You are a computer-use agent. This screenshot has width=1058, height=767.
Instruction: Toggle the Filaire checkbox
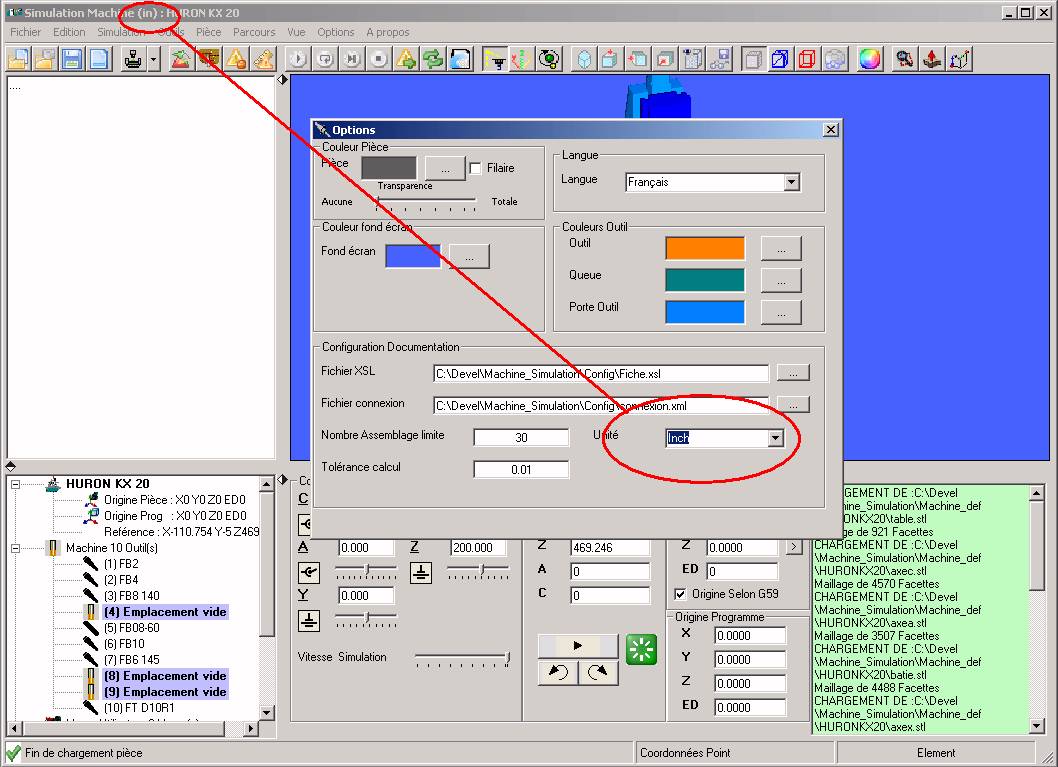[475, 168]
